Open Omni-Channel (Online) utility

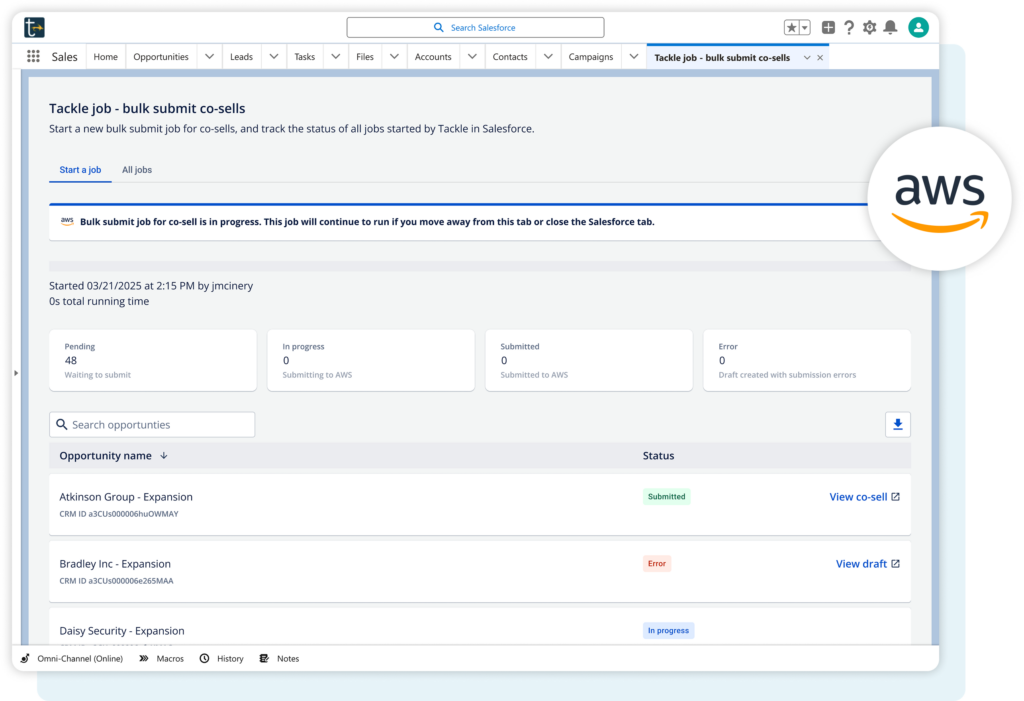[x=72, y=659]
